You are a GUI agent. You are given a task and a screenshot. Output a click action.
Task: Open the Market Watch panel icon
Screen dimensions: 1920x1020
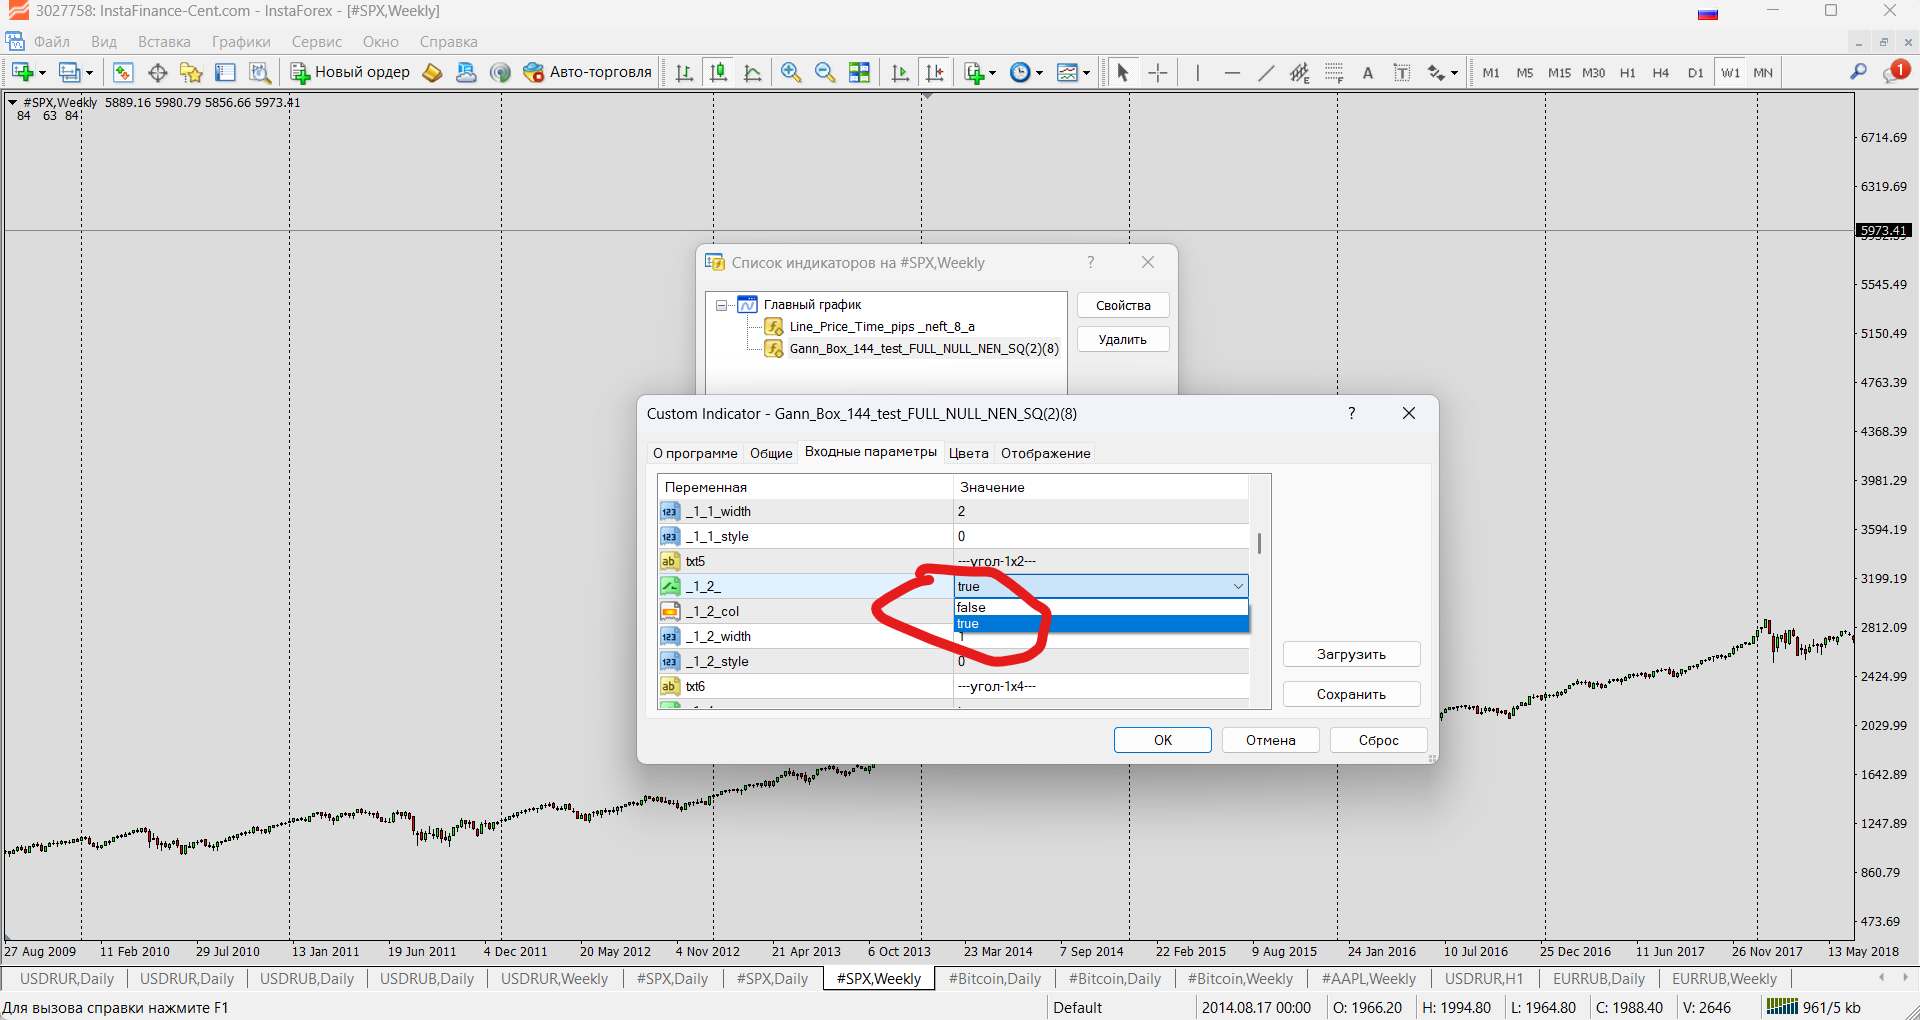coord(123,72)
